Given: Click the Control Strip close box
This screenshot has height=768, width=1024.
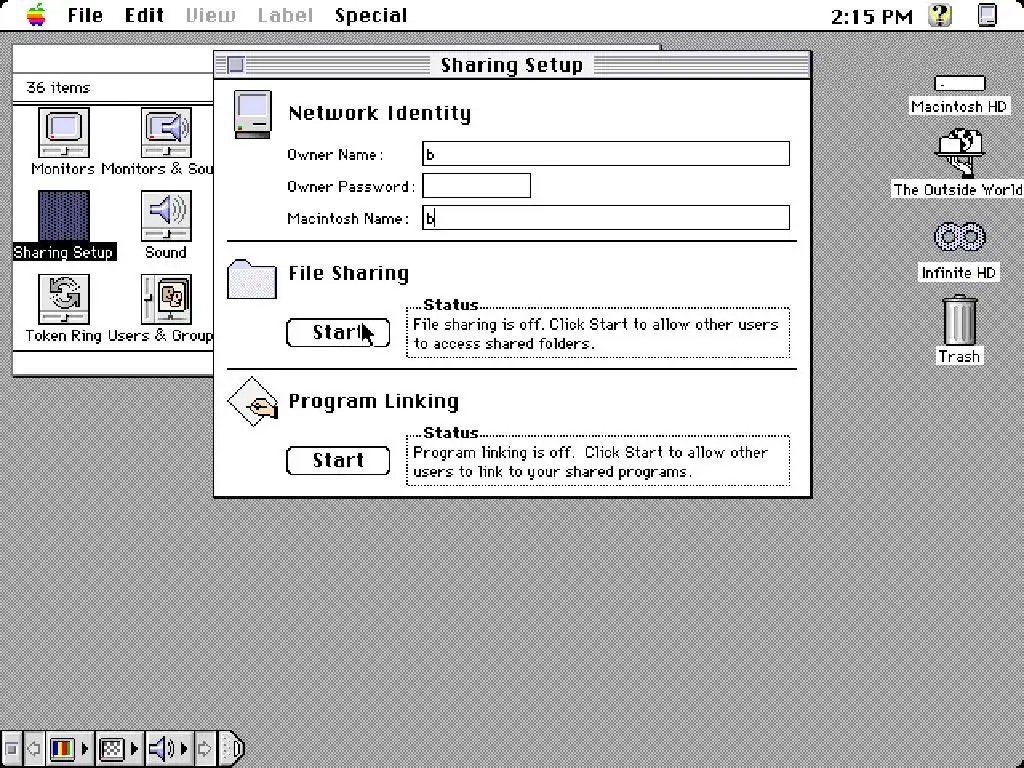Looking at the screenshot, I should tap(10, 748).
